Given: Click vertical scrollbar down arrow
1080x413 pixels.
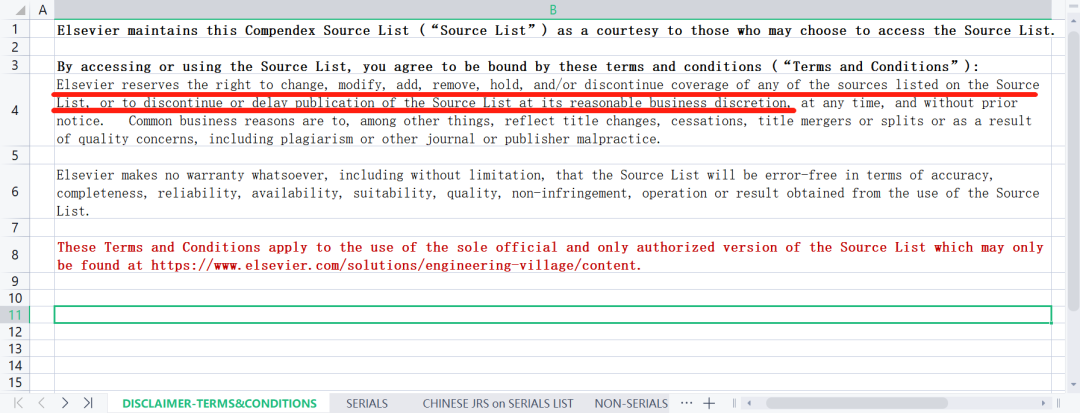Looking at the screenshot, I should (1072, 383).
